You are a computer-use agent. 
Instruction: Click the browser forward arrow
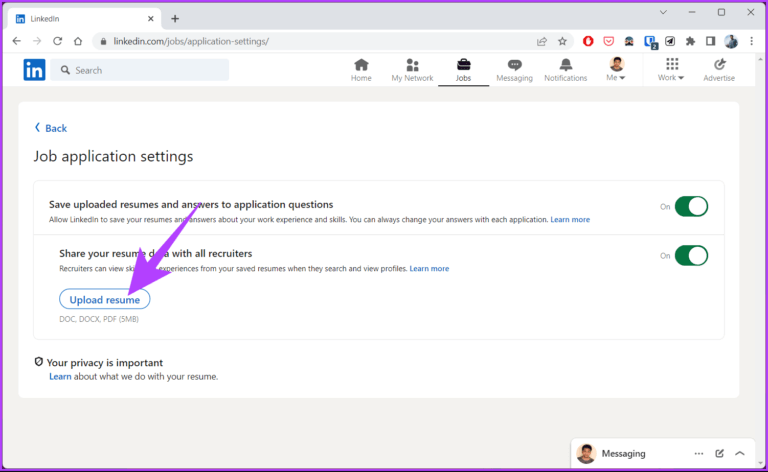[x=37, y=41]
